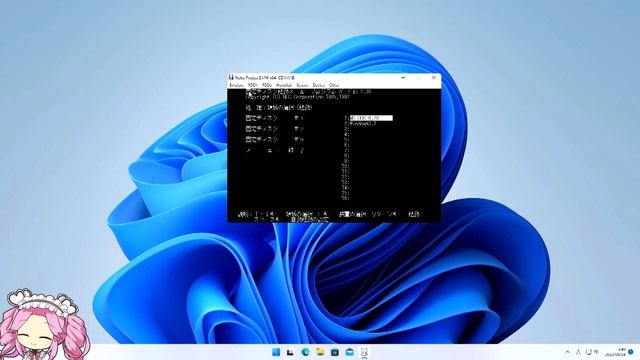Open the FDD1 menu
Image resolution: width=640 pixels, height=360 pixels.
coord(253,85)
